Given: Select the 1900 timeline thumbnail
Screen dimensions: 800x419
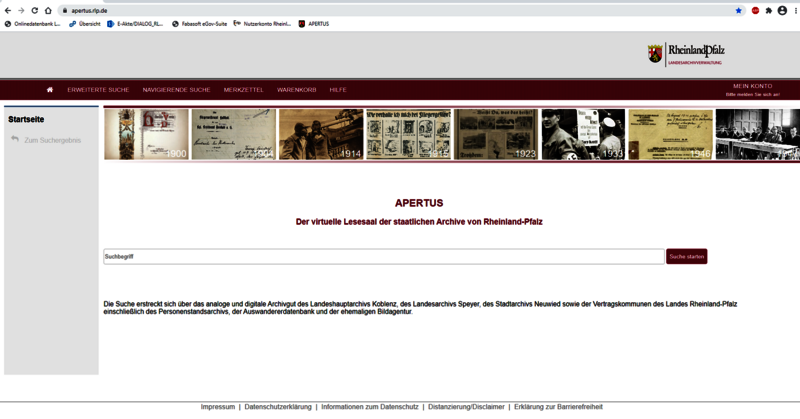Looking at the screenshot, I should coord(146,134).
